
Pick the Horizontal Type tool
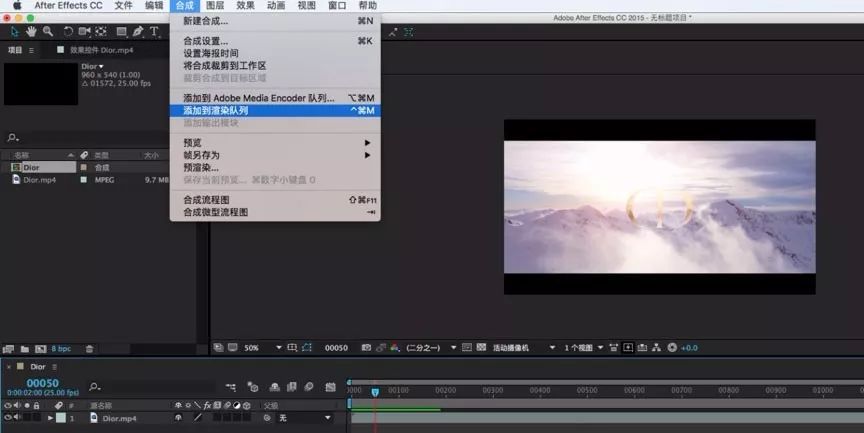click(154, 32)
